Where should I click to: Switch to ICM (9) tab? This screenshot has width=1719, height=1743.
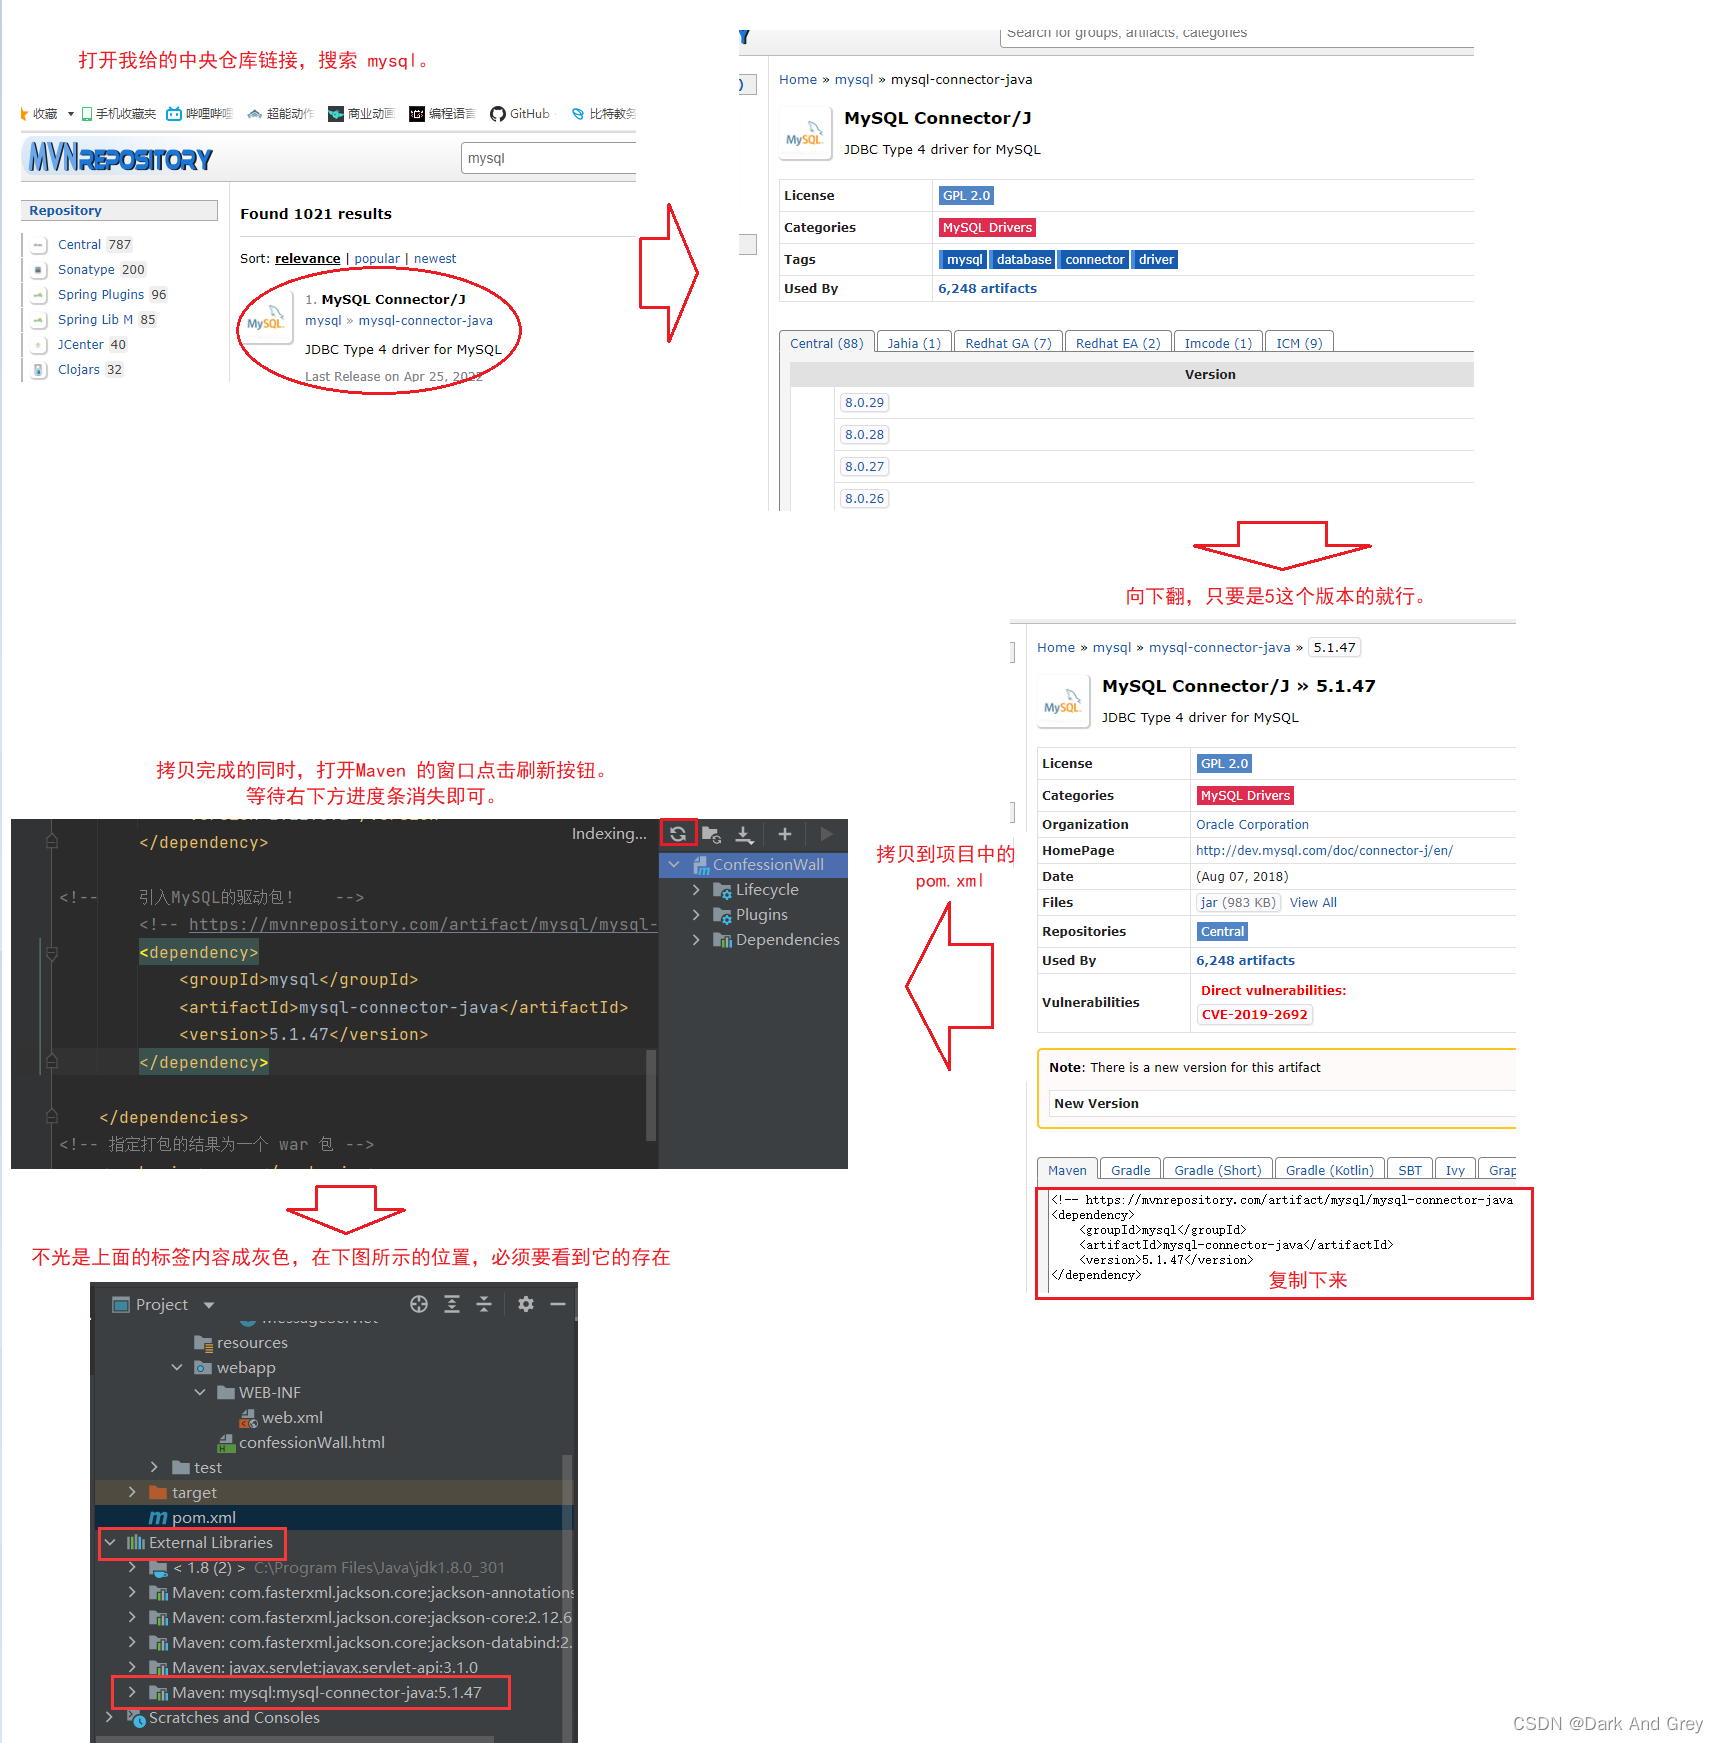point(1299,342)
